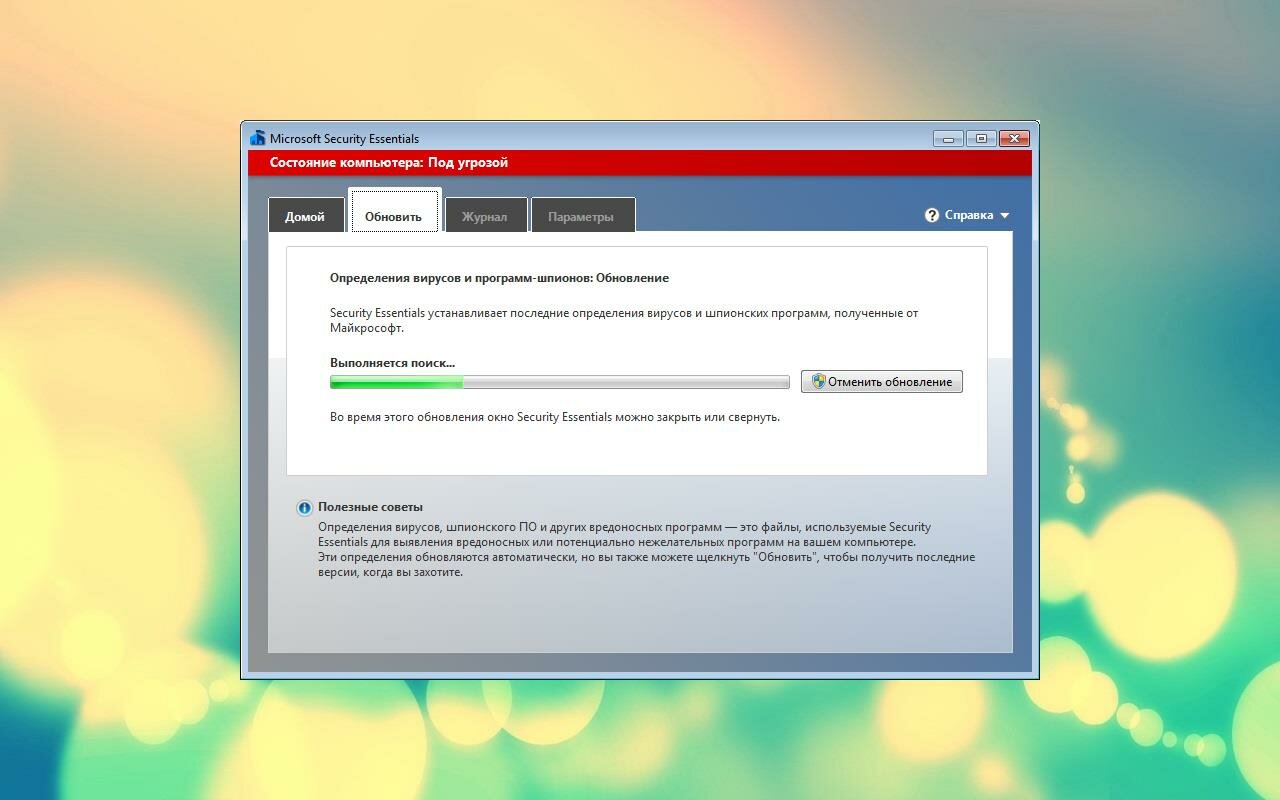The image size is (1280, 800).
Task: Maximize the Security Essentials window
Action: tap(981, 138)
